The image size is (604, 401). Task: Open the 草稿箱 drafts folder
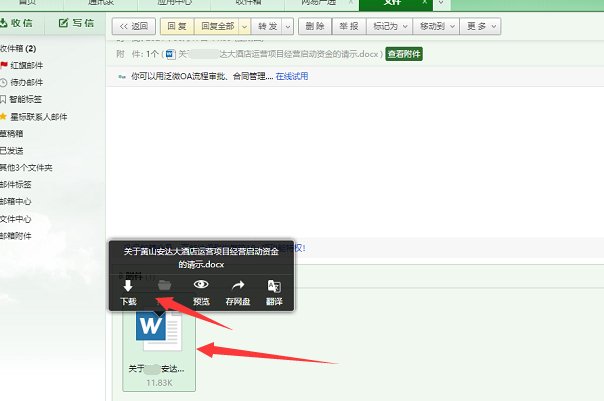point(12,133)
